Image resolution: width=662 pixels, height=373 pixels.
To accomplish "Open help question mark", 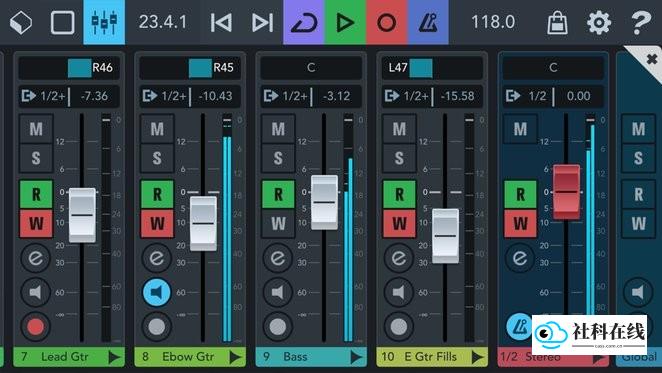I will coord(640,22).
